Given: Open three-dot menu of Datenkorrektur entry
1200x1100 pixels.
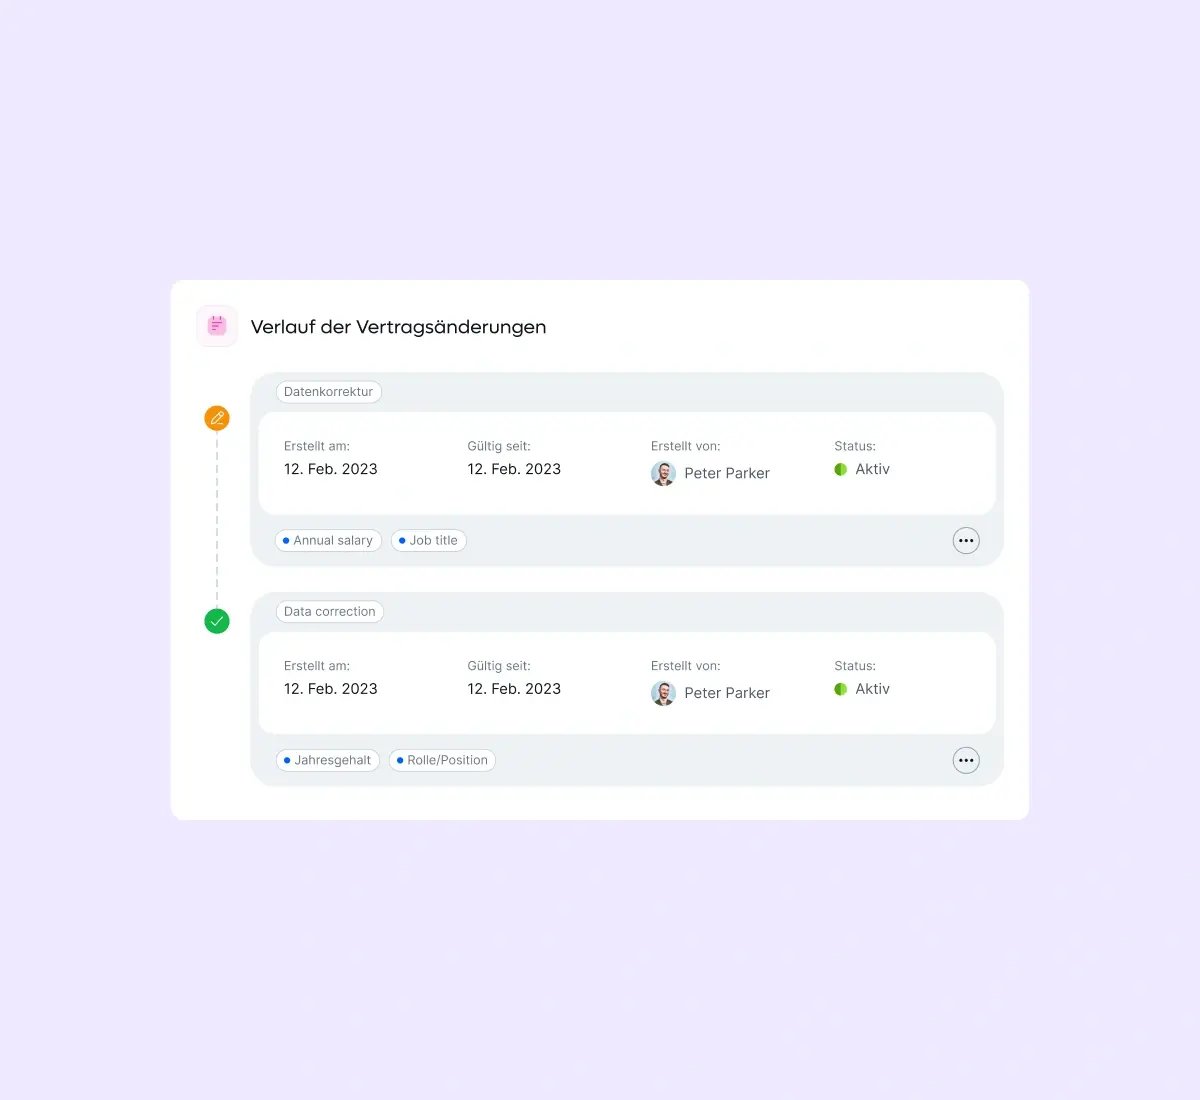Looking at the screenshot, I should tap(966, 541).
